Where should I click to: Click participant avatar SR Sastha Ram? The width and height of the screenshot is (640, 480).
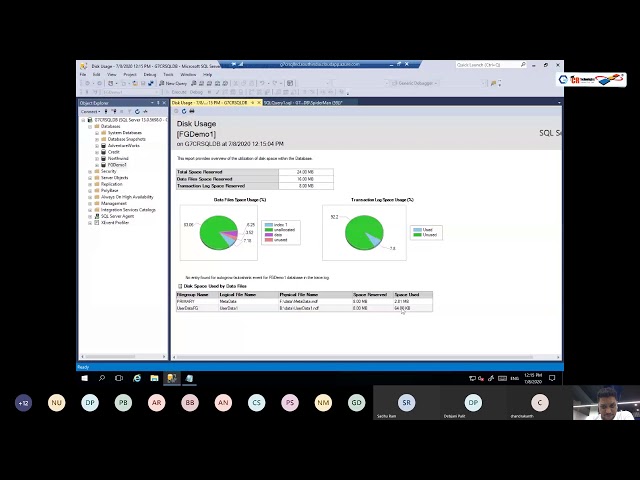[x=407, y=403]
